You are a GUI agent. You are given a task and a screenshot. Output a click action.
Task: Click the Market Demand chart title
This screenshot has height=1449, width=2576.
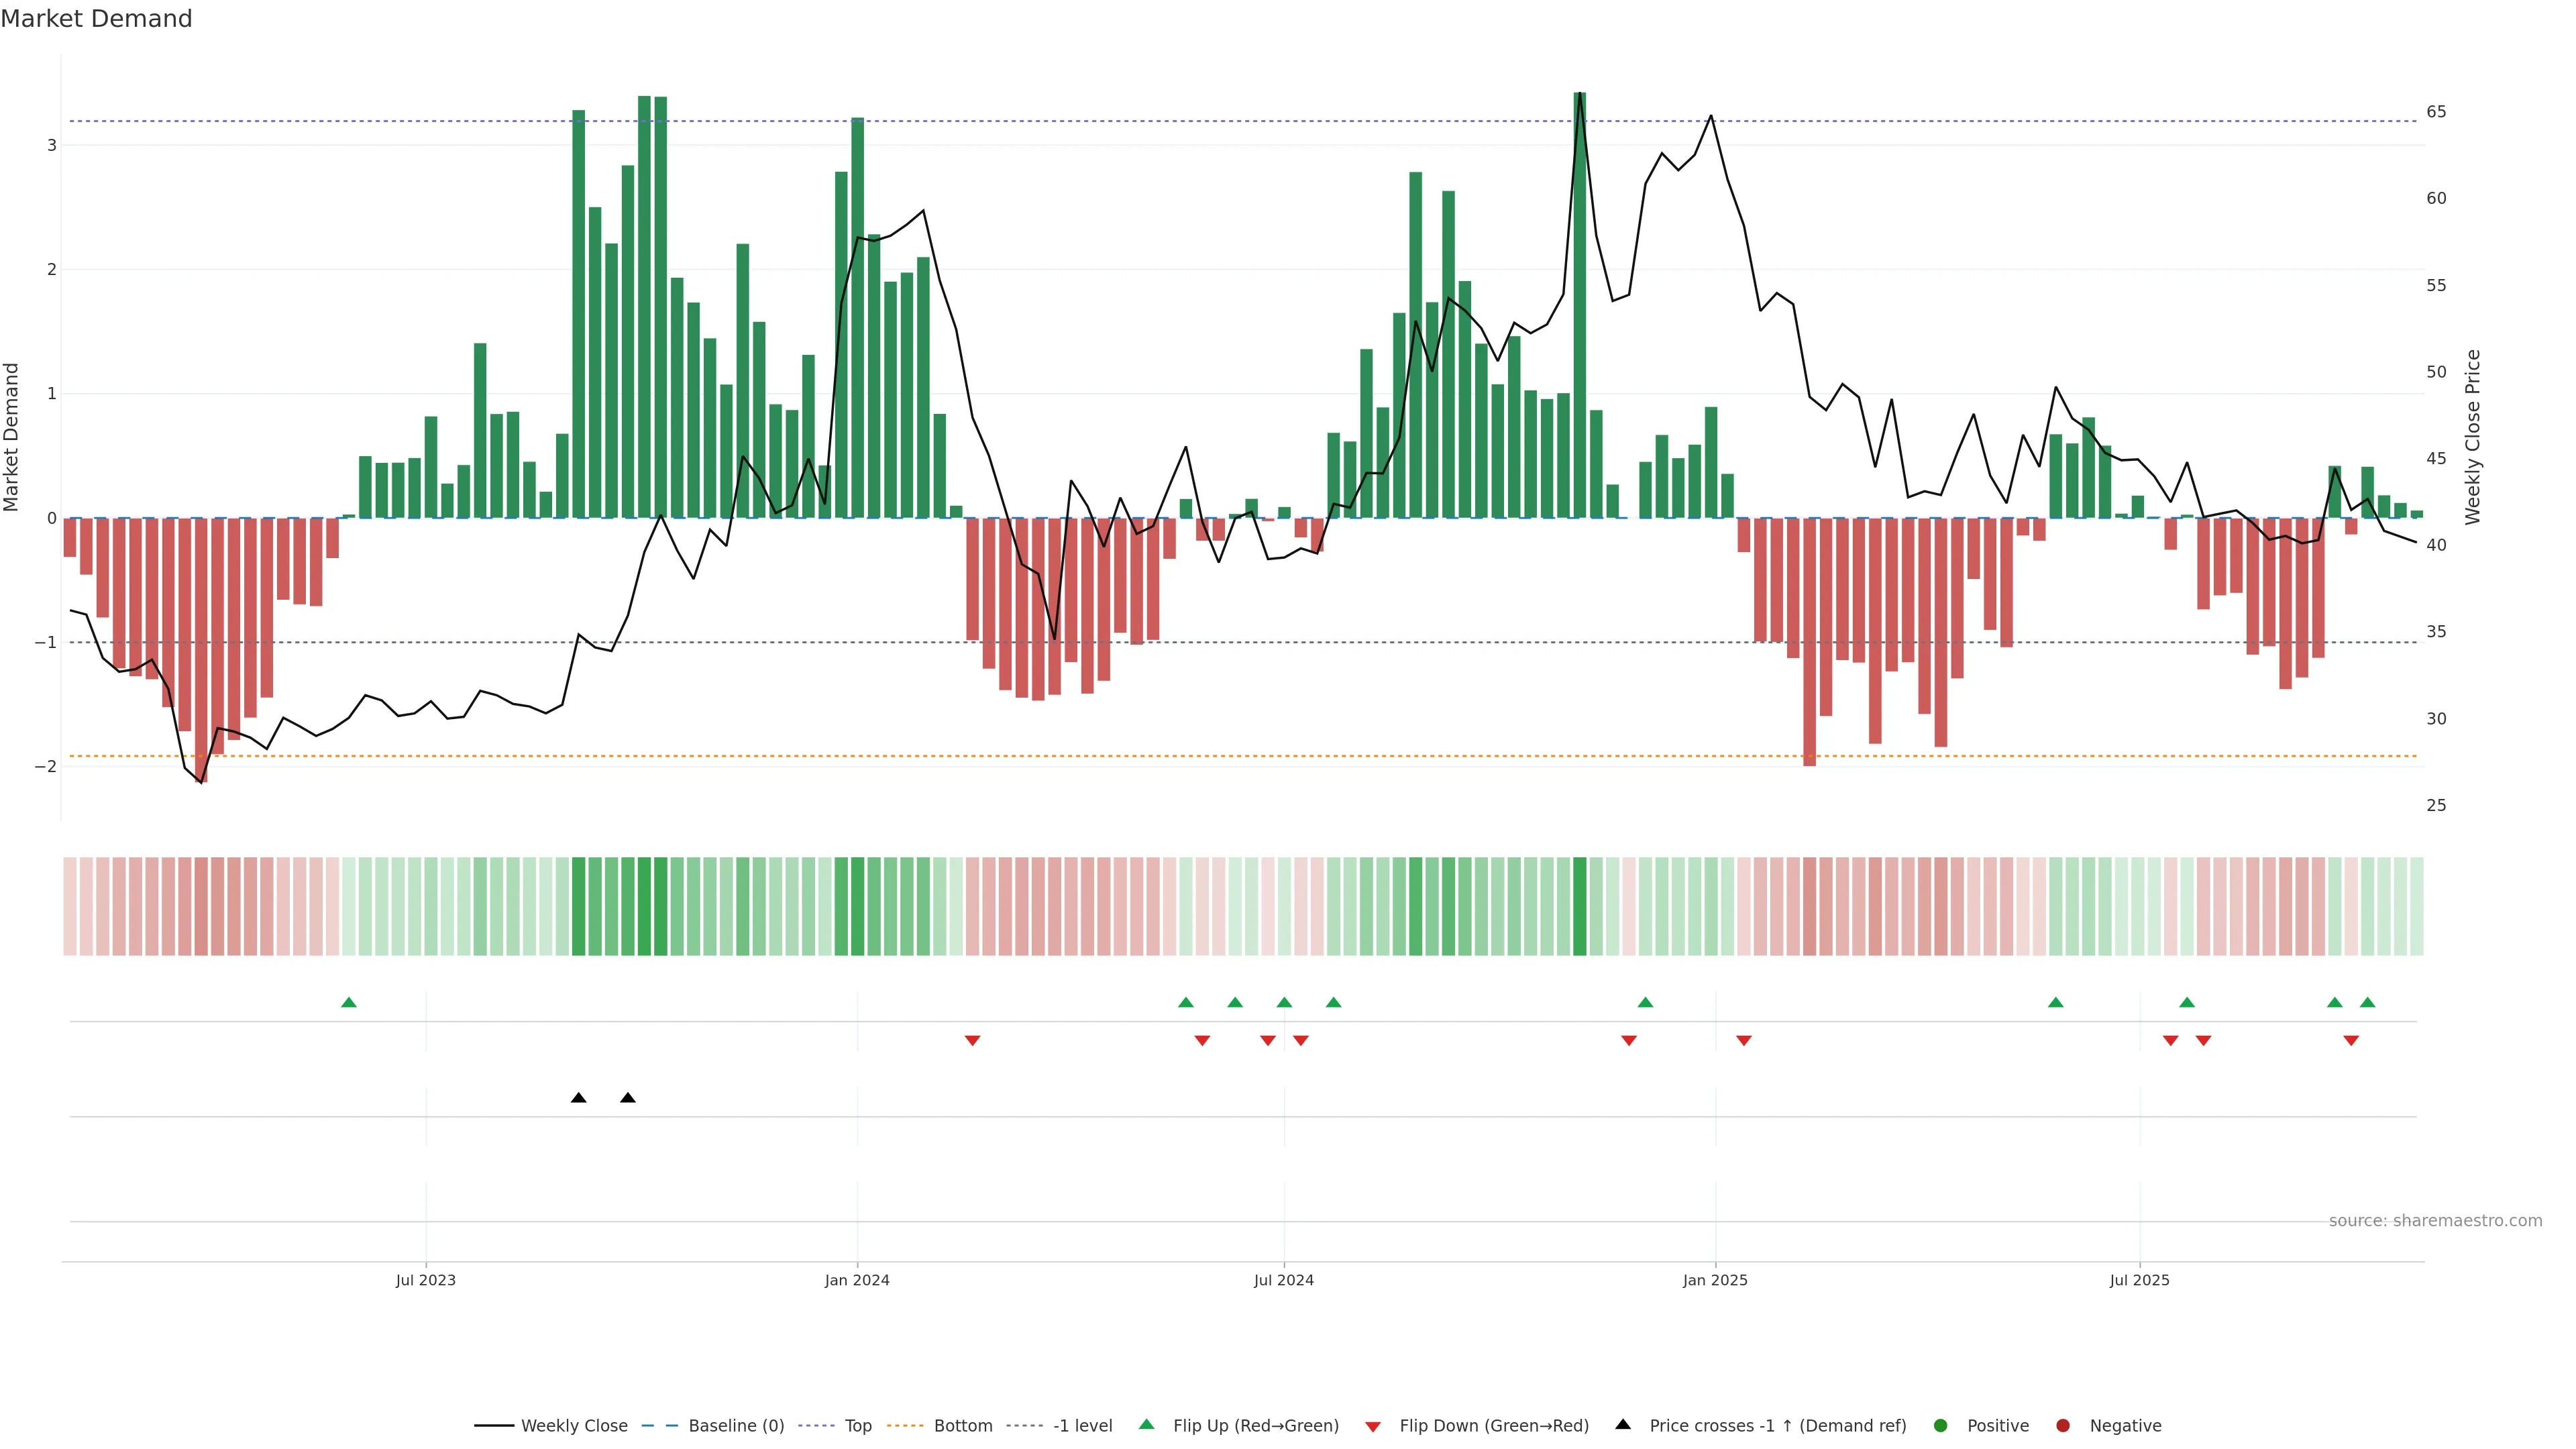pos(96,19)
